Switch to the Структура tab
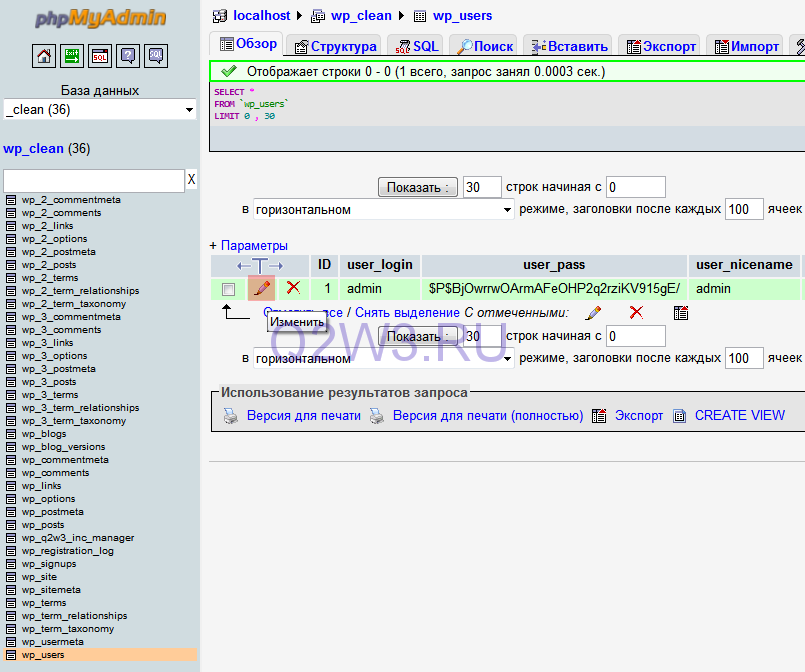 335,46
